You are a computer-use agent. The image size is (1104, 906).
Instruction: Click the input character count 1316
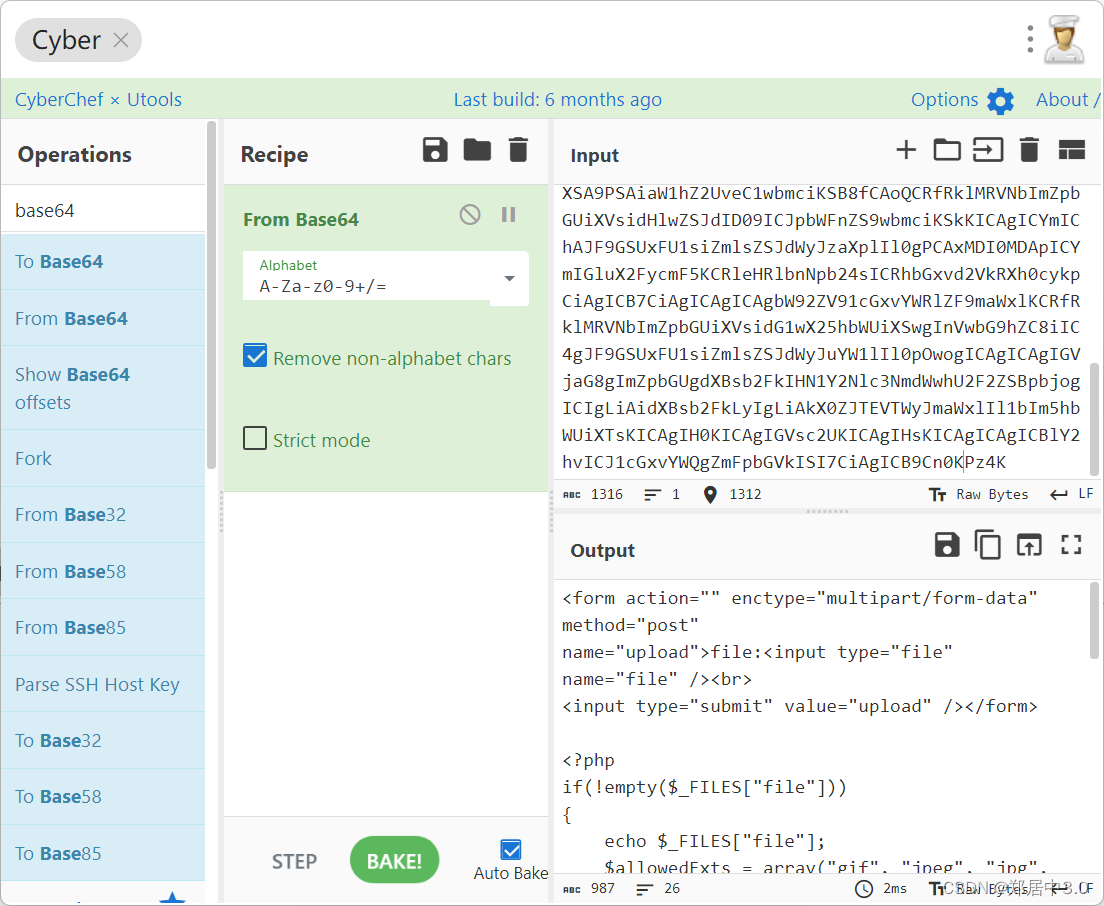594,494
